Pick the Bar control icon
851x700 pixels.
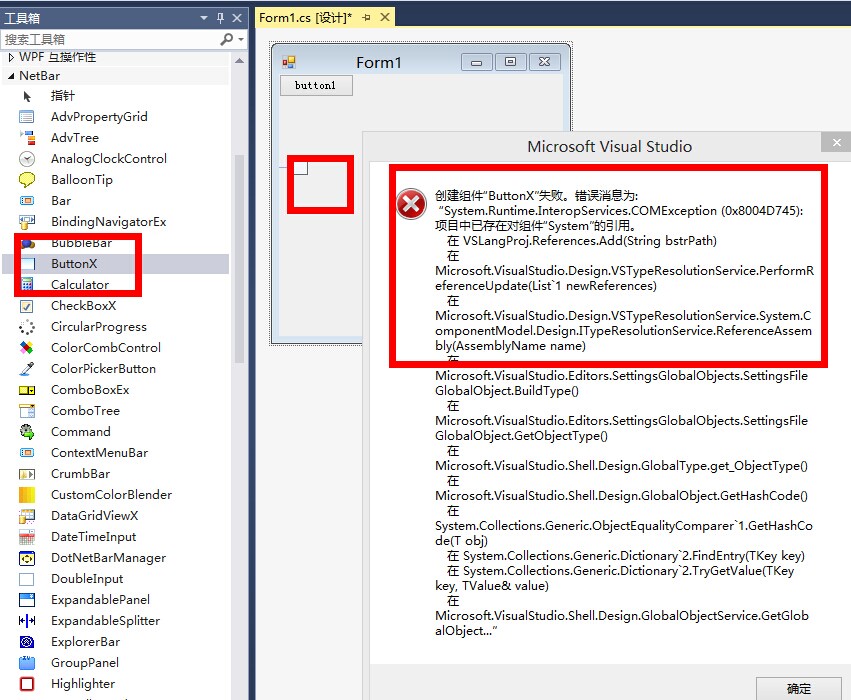pos(27,201)
